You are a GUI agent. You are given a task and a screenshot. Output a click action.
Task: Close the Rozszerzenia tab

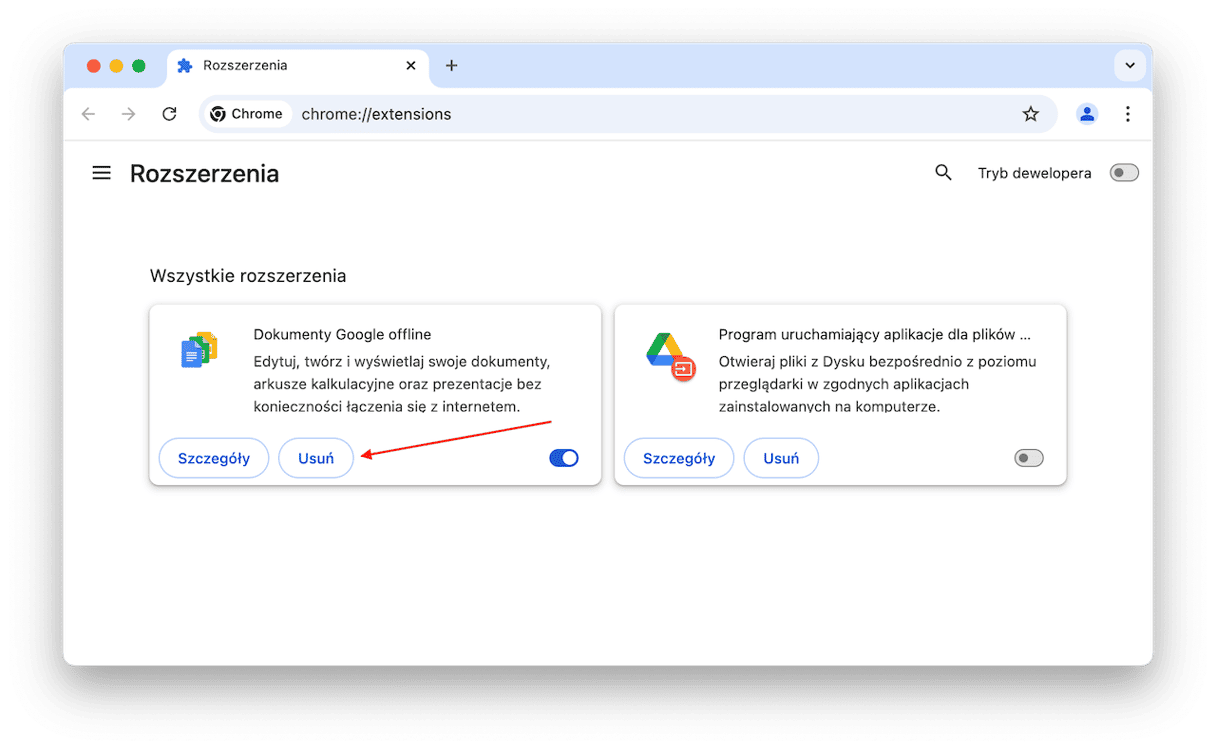[411, 65]
